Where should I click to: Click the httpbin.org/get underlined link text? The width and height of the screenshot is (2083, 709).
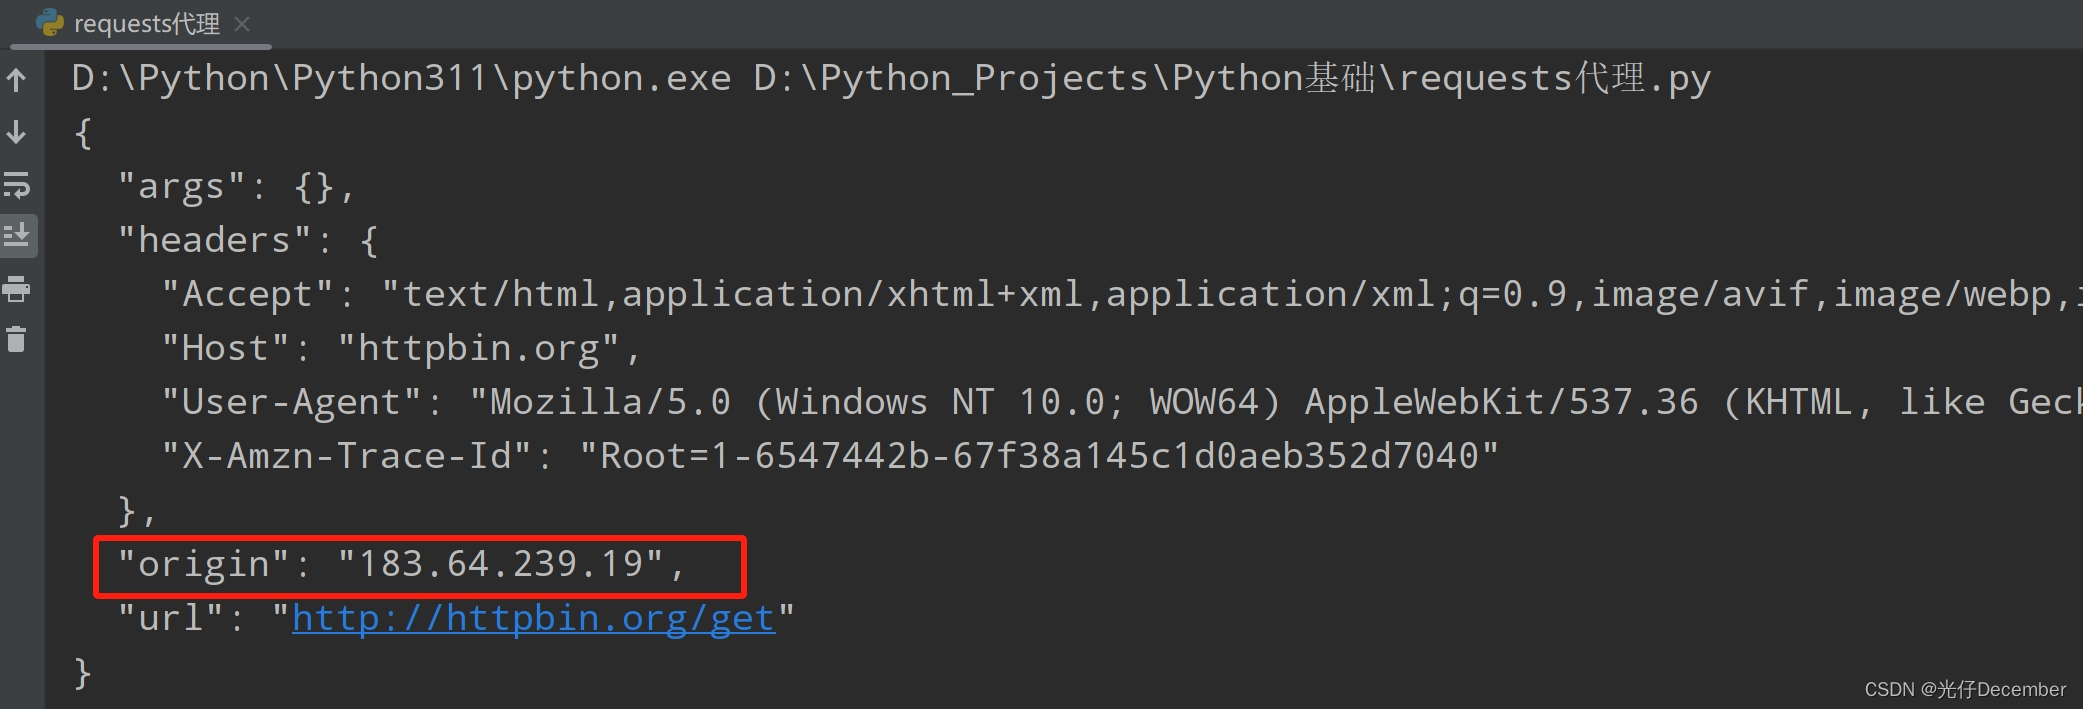533,617
